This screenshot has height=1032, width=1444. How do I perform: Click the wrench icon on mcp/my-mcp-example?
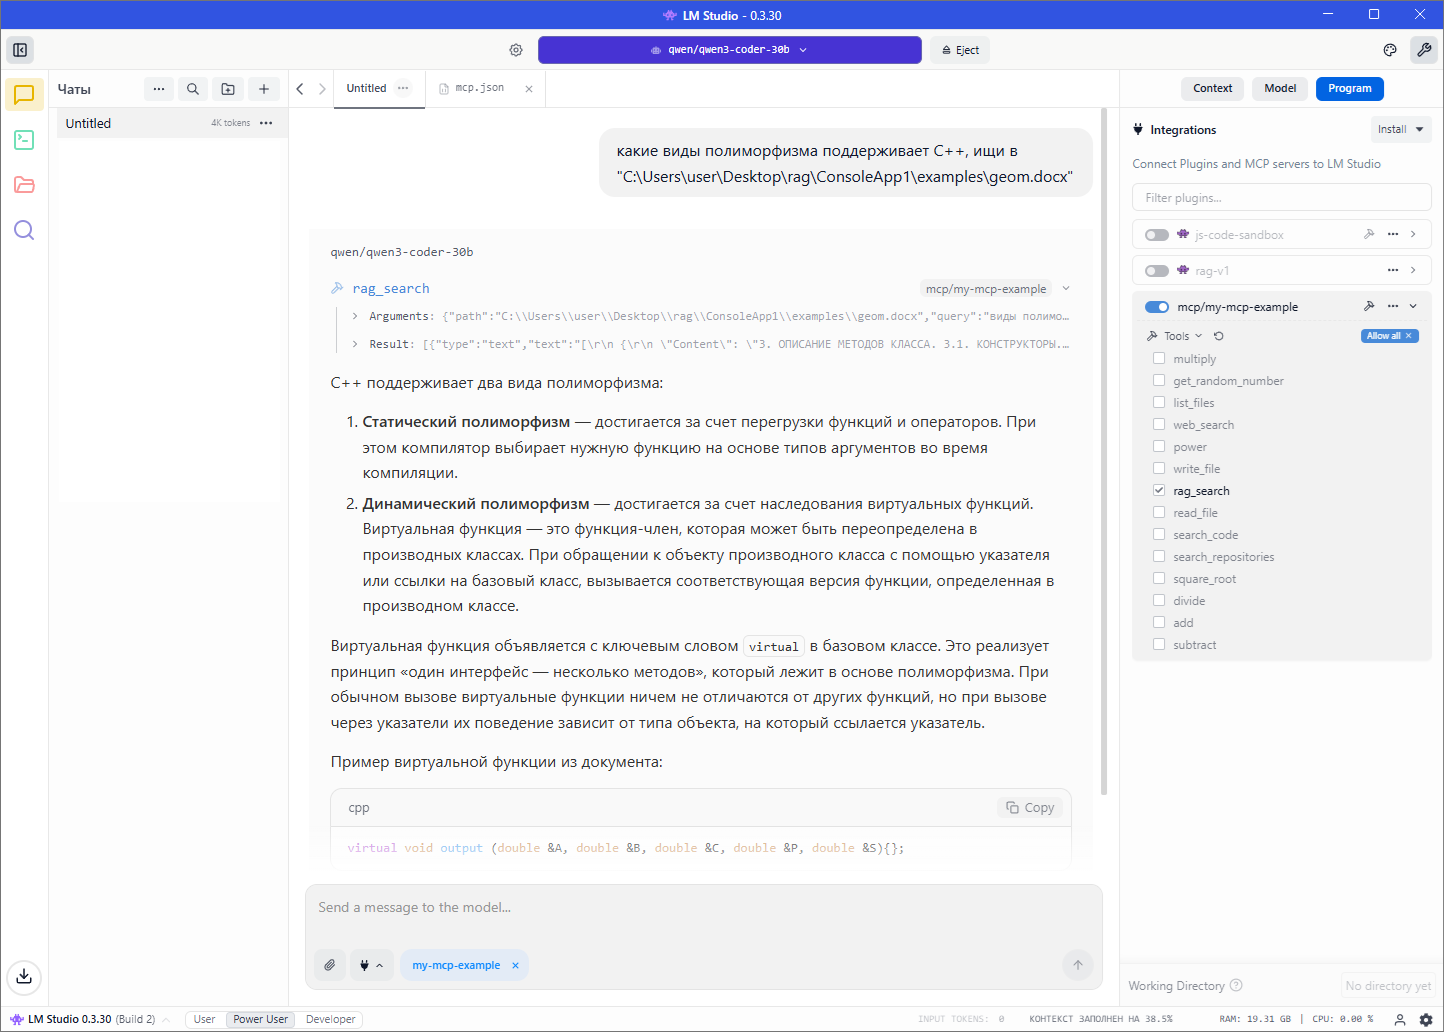coord(1369,306)
